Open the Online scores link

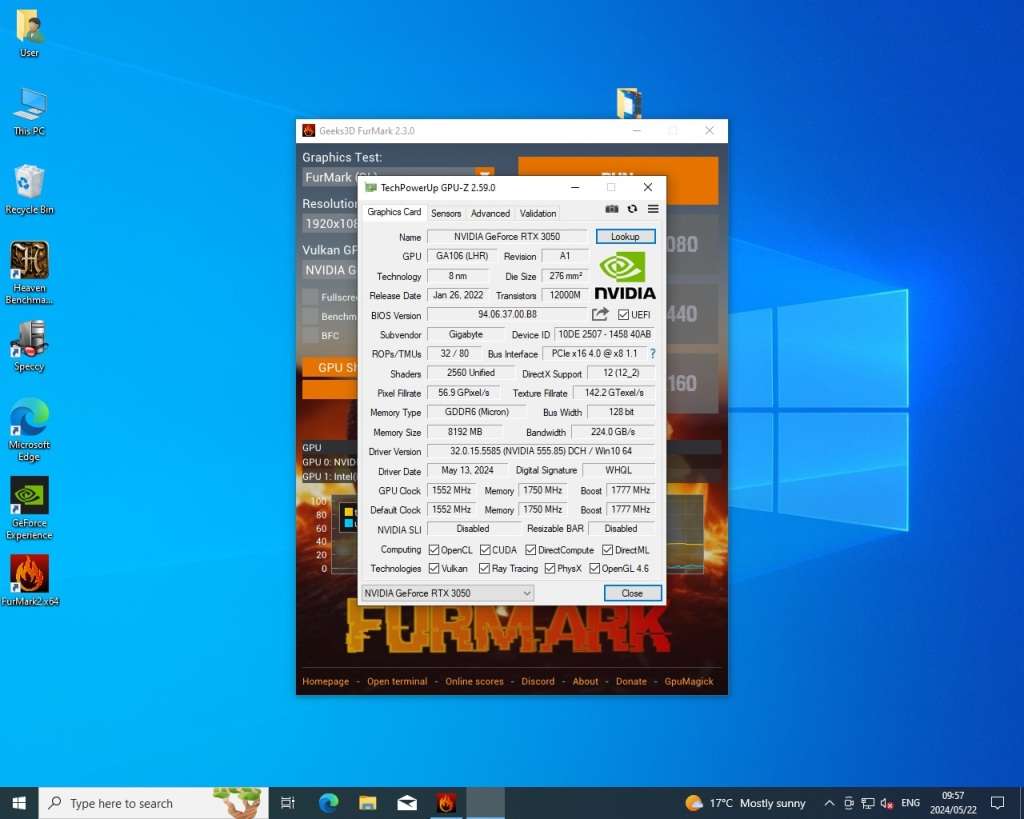coord(474,682)
